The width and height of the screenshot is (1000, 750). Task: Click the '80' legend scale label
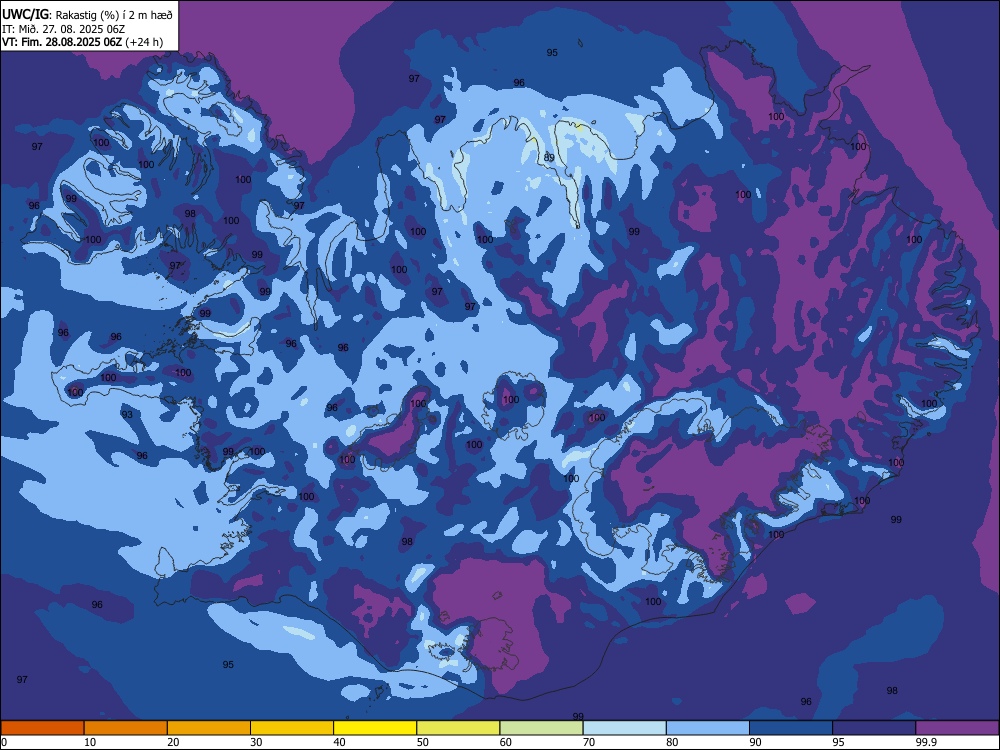click(672, 742)
